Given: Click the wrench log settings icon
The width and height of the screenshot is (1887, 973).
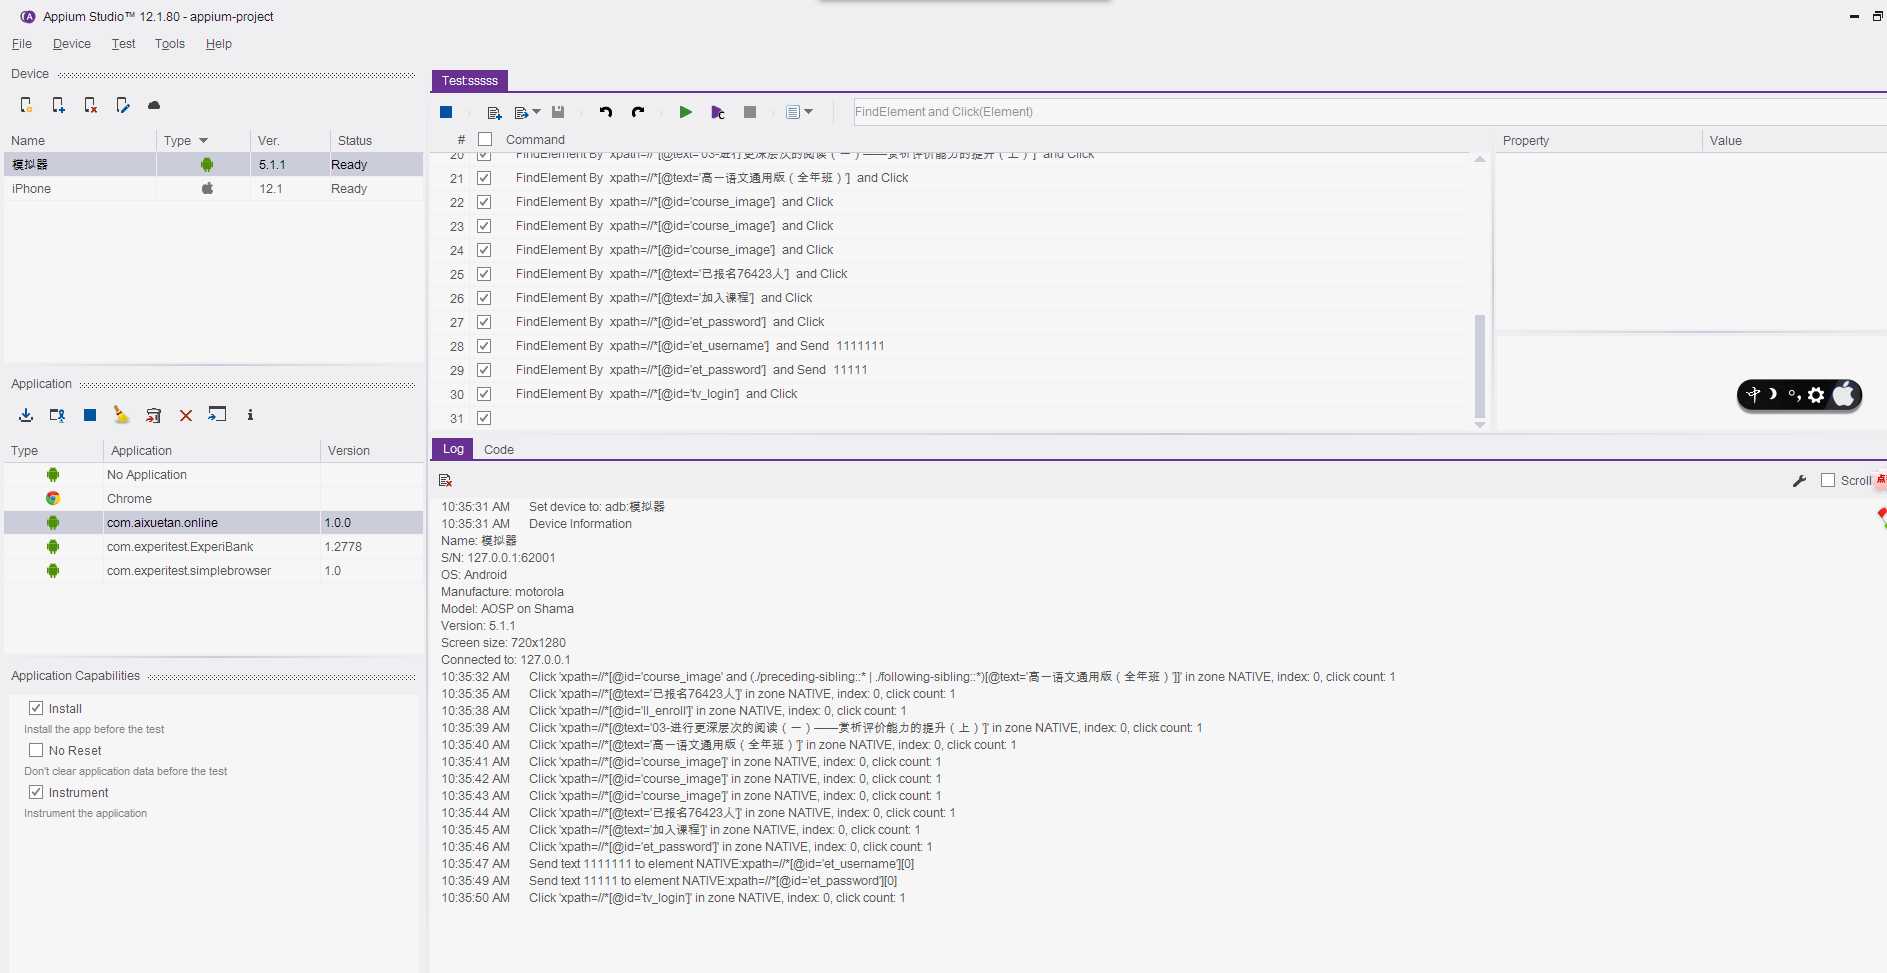Looking at the screenshot, I should (1799, 481).
